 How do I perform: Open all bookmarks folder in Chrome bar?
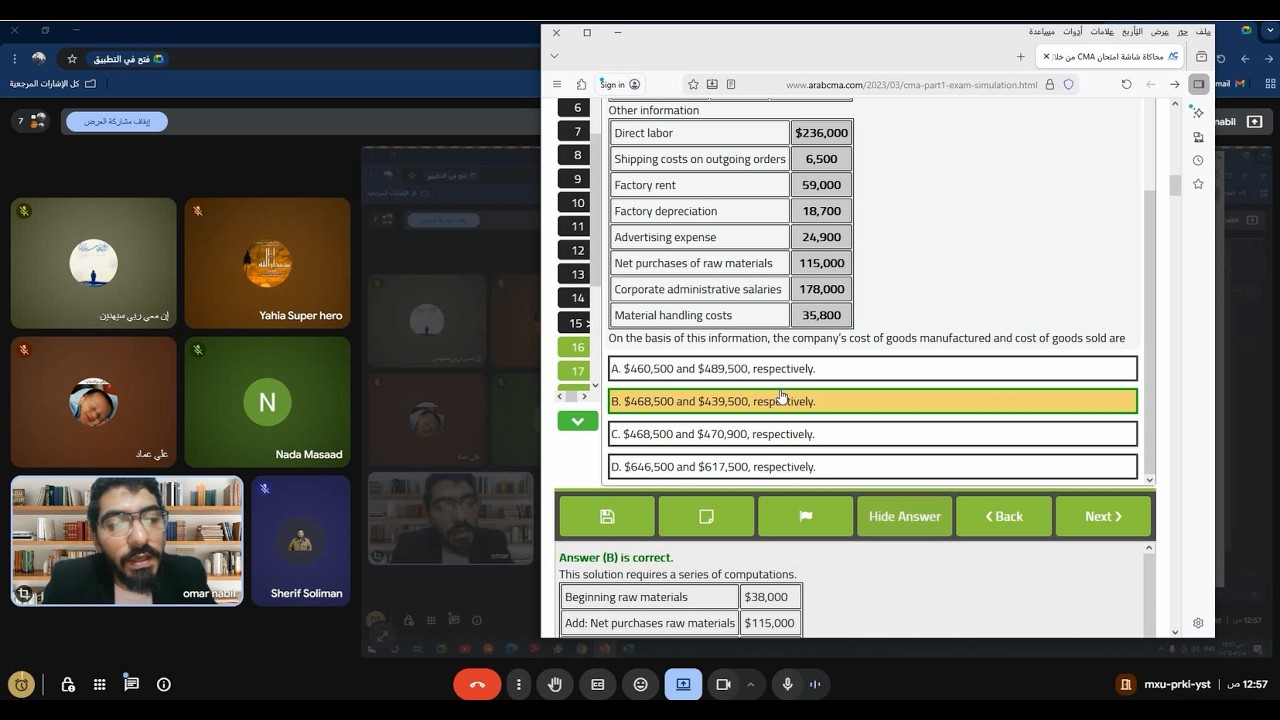53,84
